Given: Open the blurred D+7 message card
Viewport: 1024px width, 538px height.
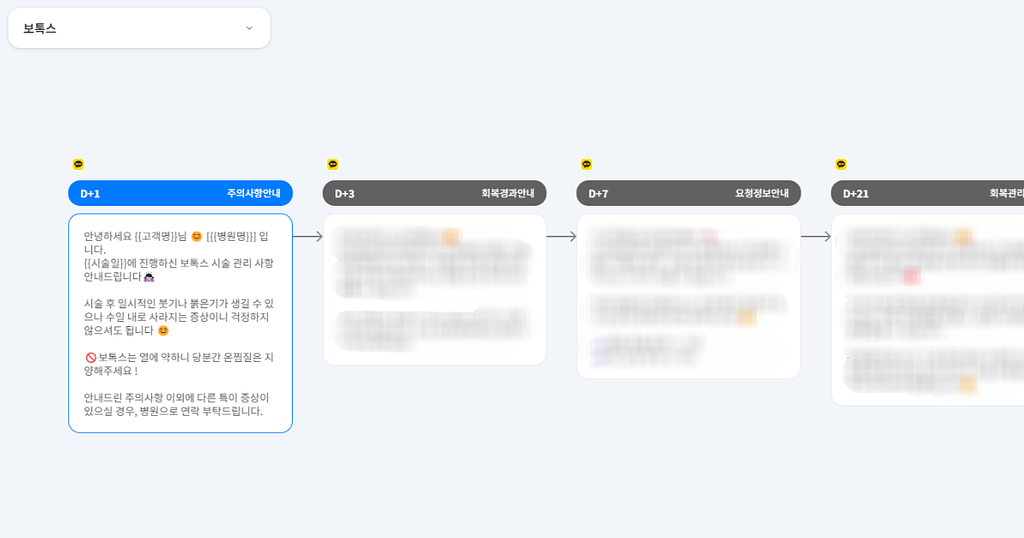Looking at the screenshot, I should click(688, 296).
